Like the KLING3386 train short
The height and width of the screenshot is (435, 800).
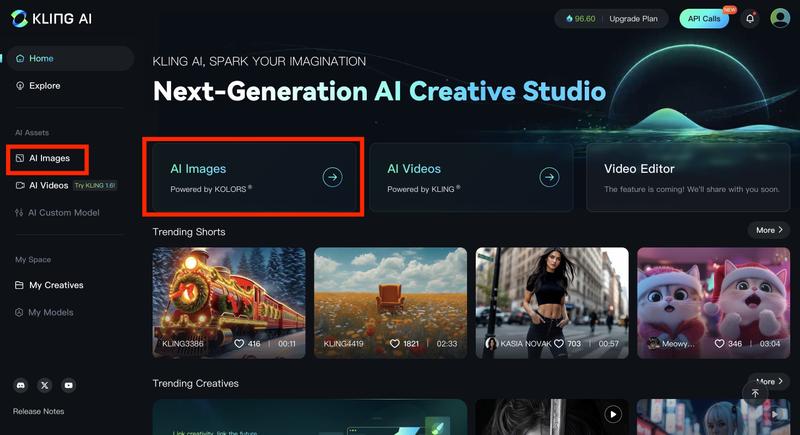point(239,343)
